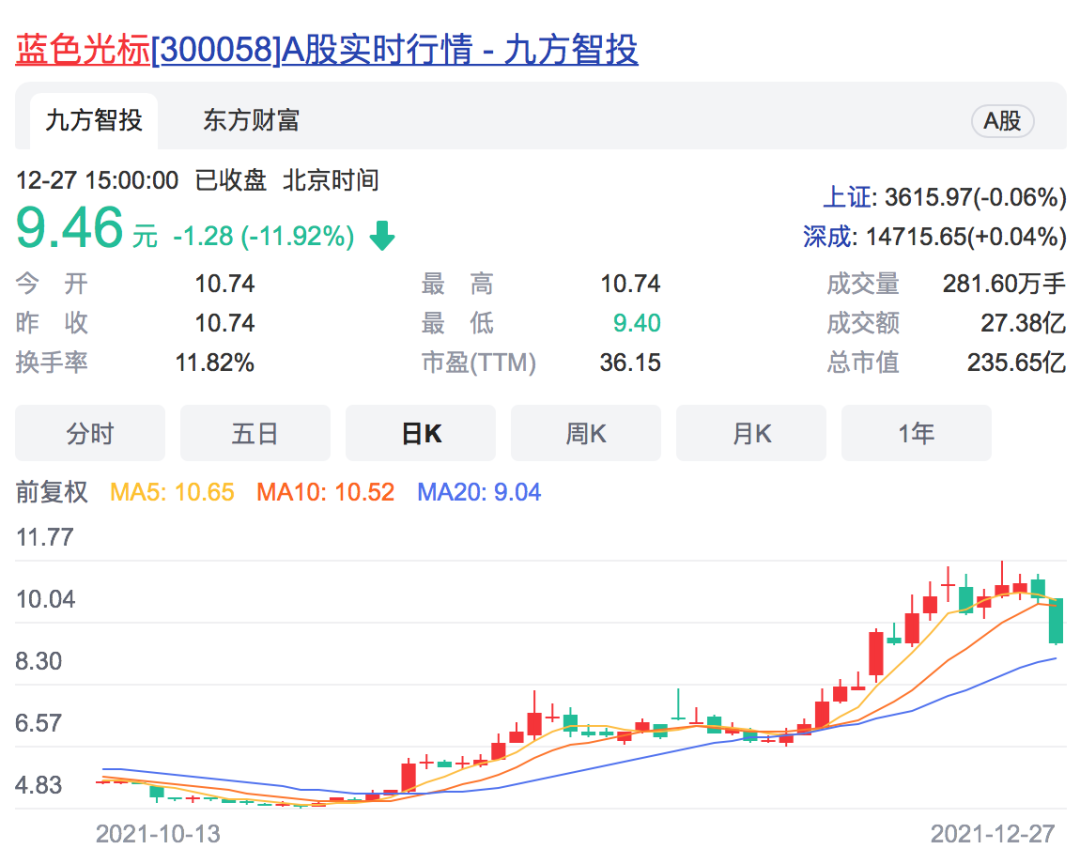Click the green down arrow icon
The width and height of the screenshot is (1080, 849).
tap(382, 237)
